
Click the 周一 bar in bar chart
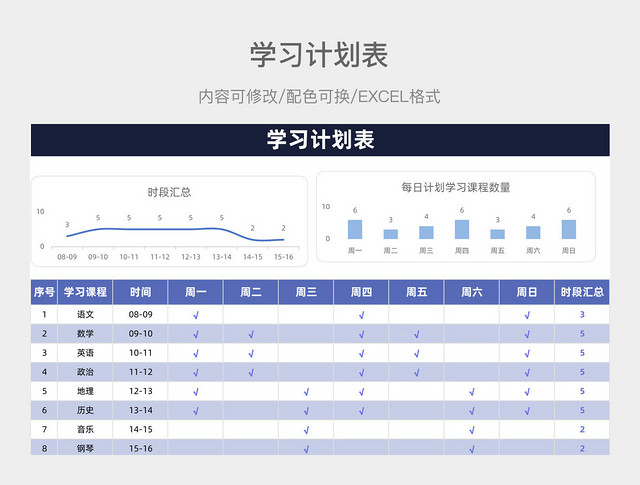[355, 229]
